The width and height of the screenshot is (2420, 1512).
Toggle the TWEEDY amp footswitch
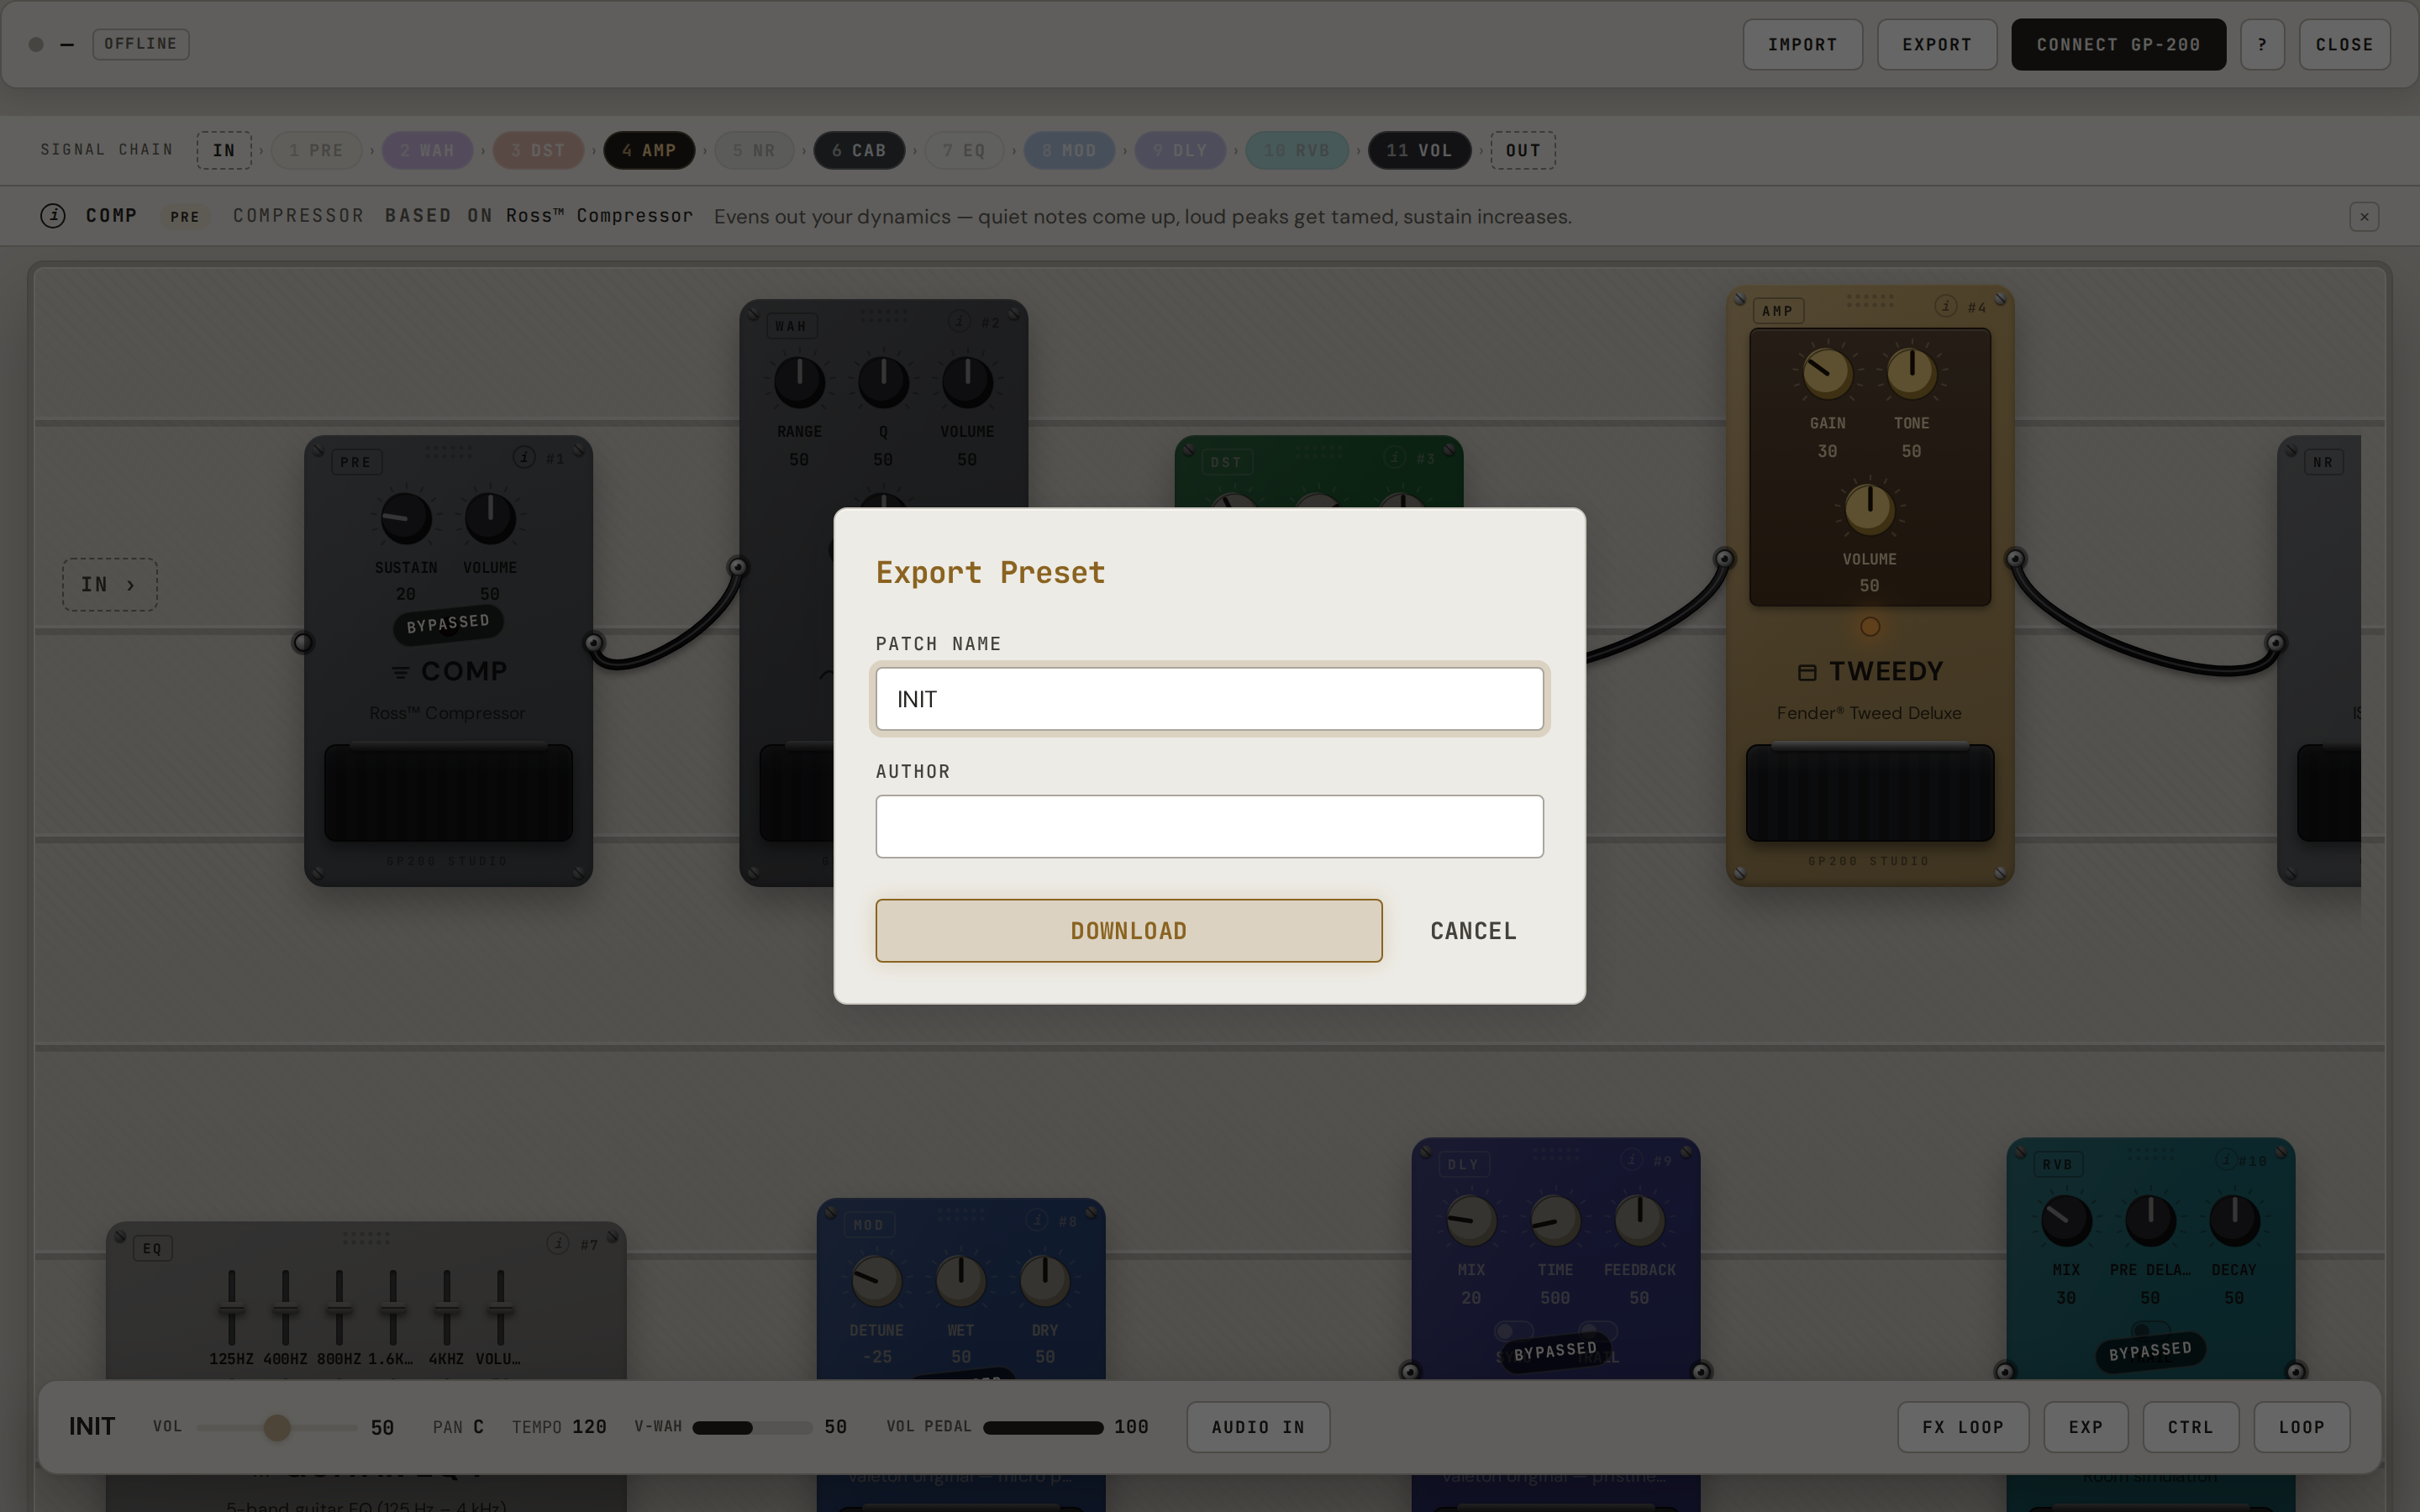click(1870, 792)
